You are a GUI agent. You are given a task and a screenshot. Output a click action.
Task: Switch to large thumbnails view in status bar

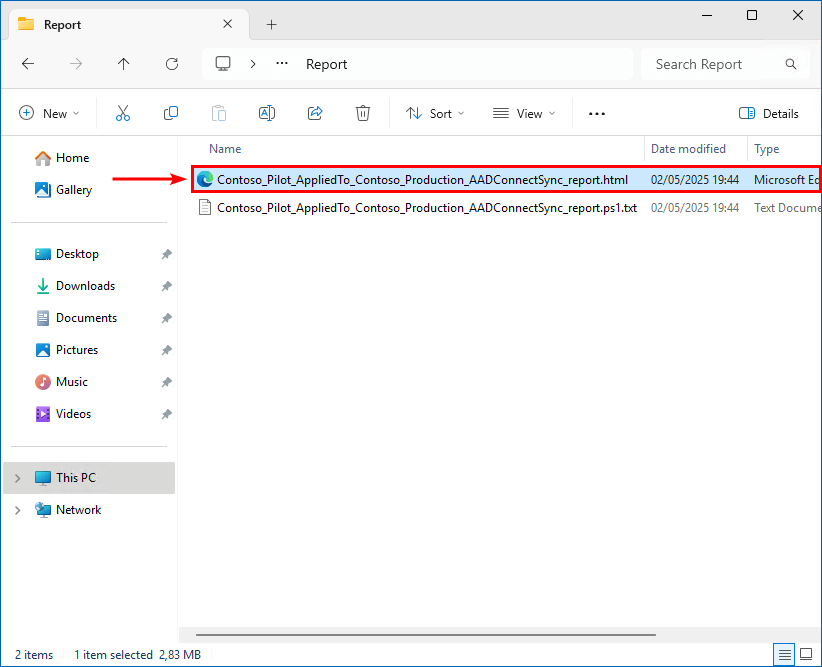pos(806,654)
